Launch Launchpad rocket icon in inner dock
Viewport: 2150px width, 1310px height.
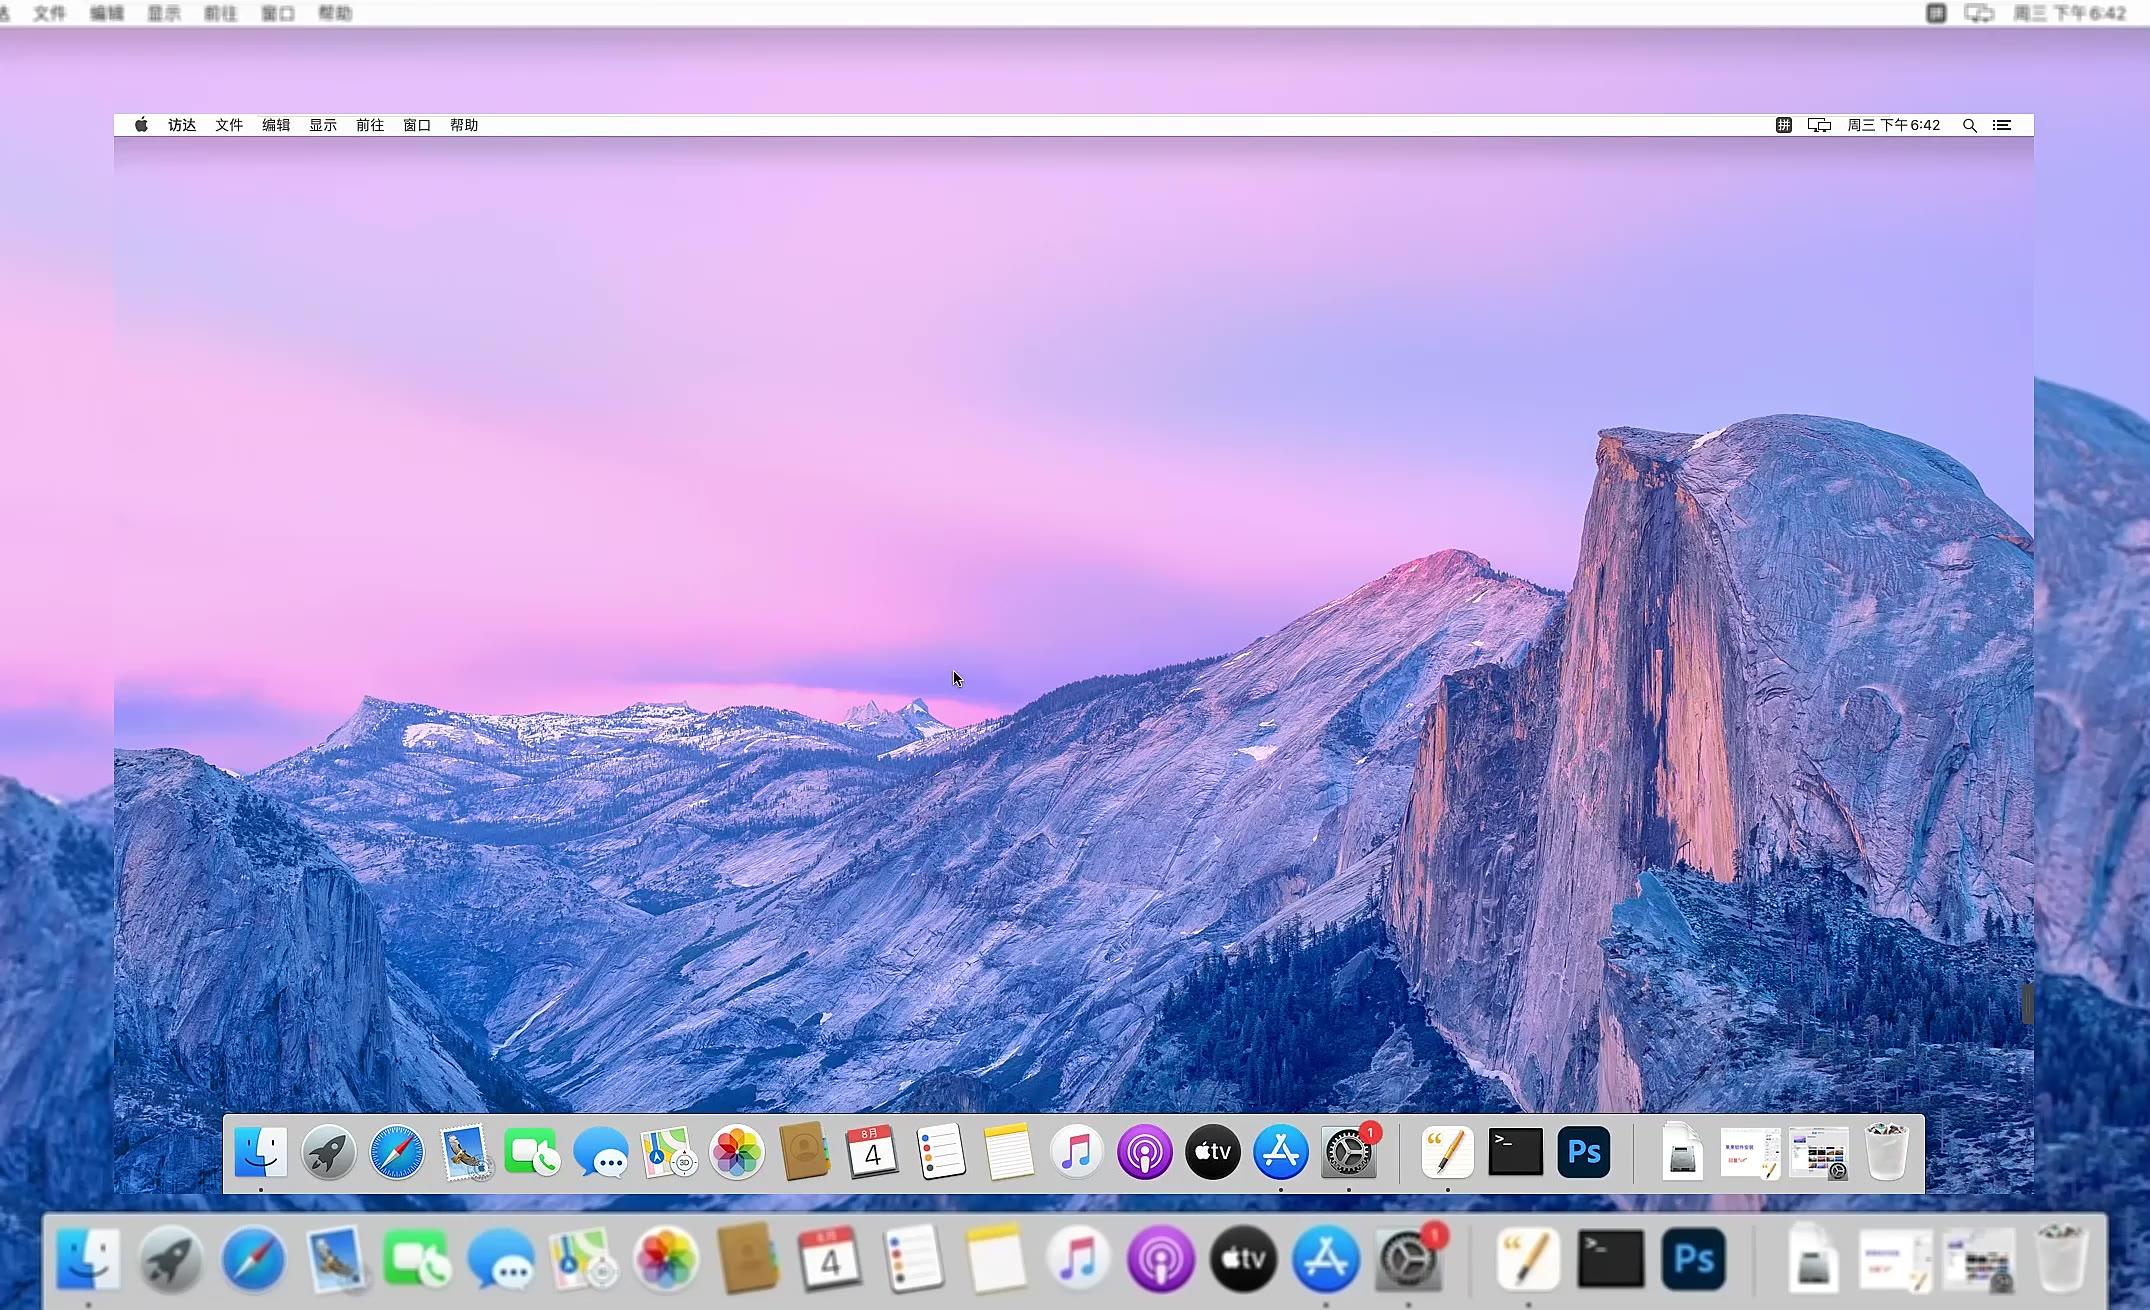coord(329,1152)
